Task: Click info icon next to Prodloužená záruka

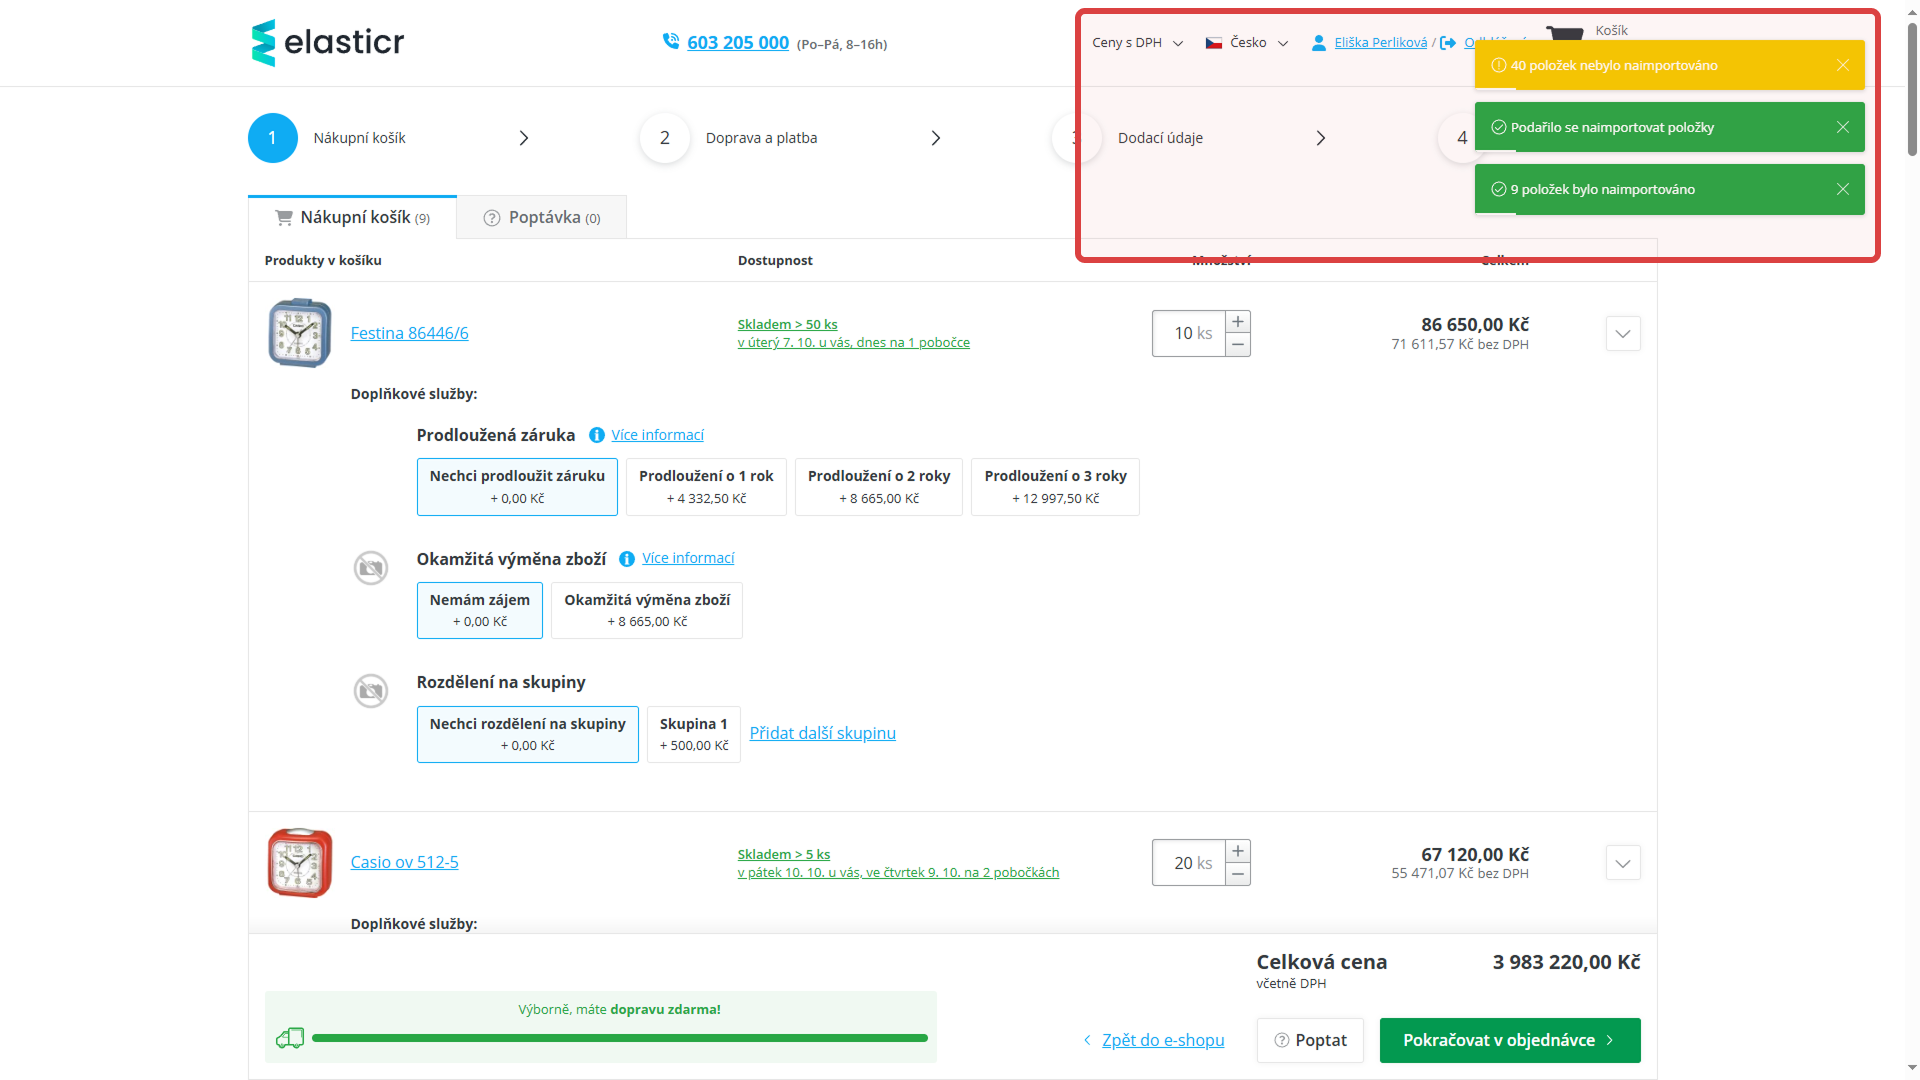Action: (597, 435)
